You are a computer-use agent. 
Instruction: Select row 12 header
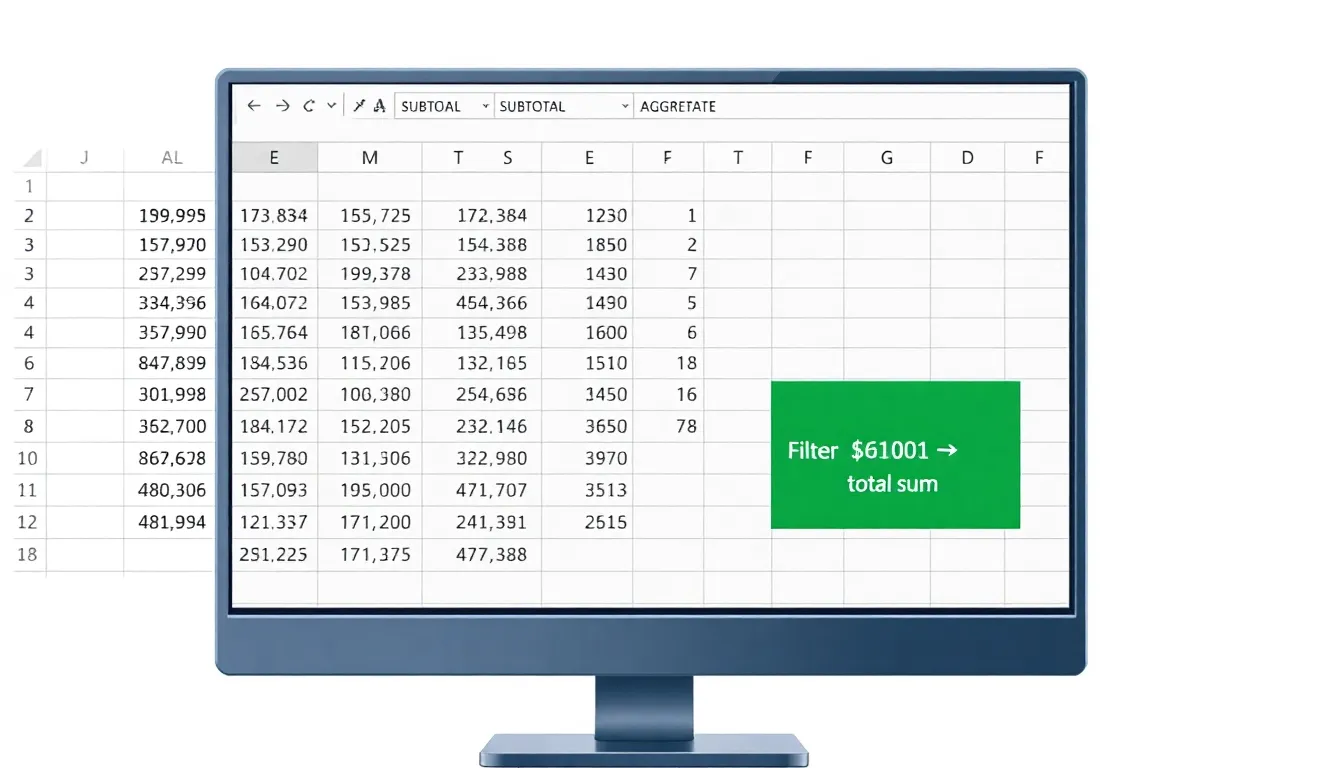28,522
